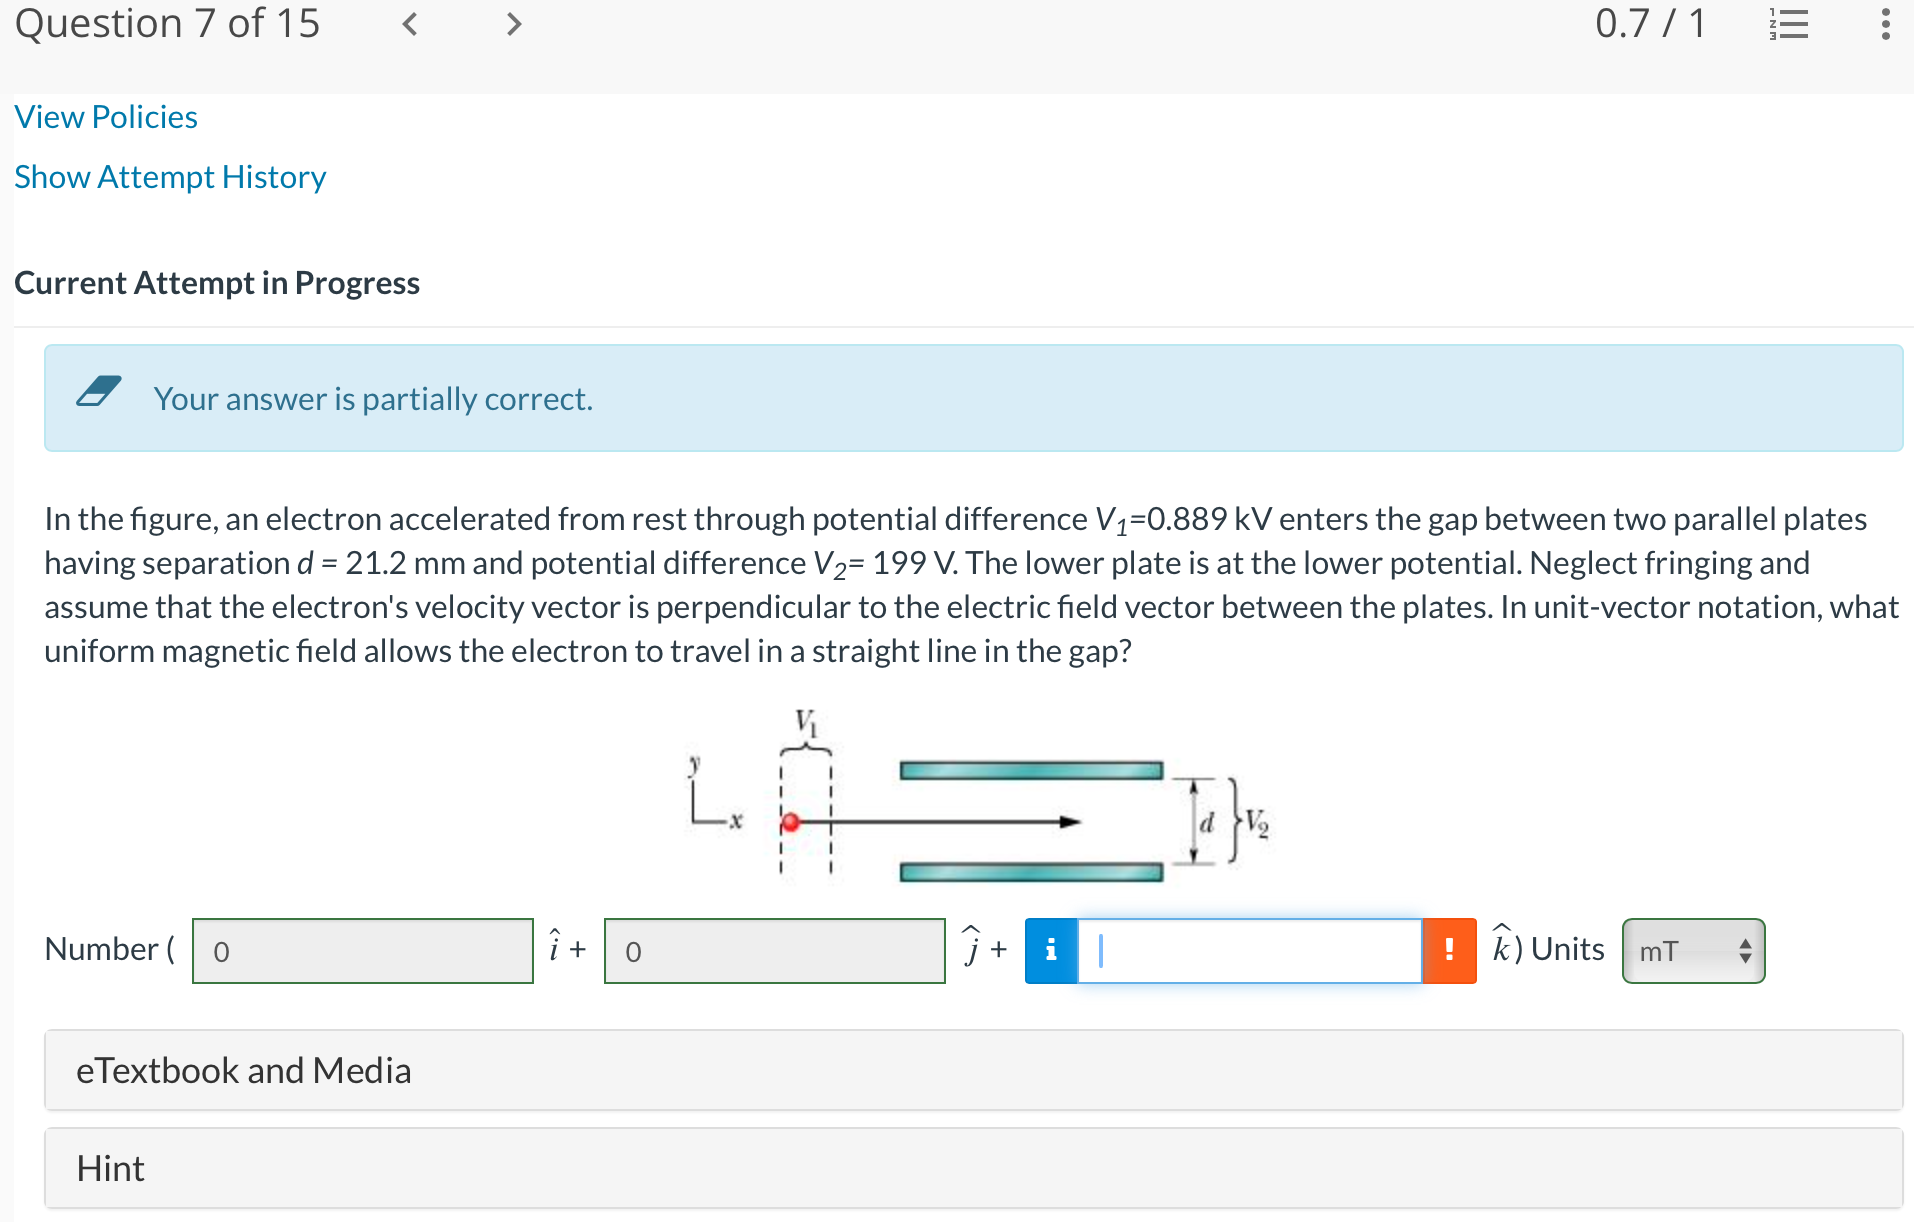
Task: Click the eraser icon in feedback banner
Action: 98,394
